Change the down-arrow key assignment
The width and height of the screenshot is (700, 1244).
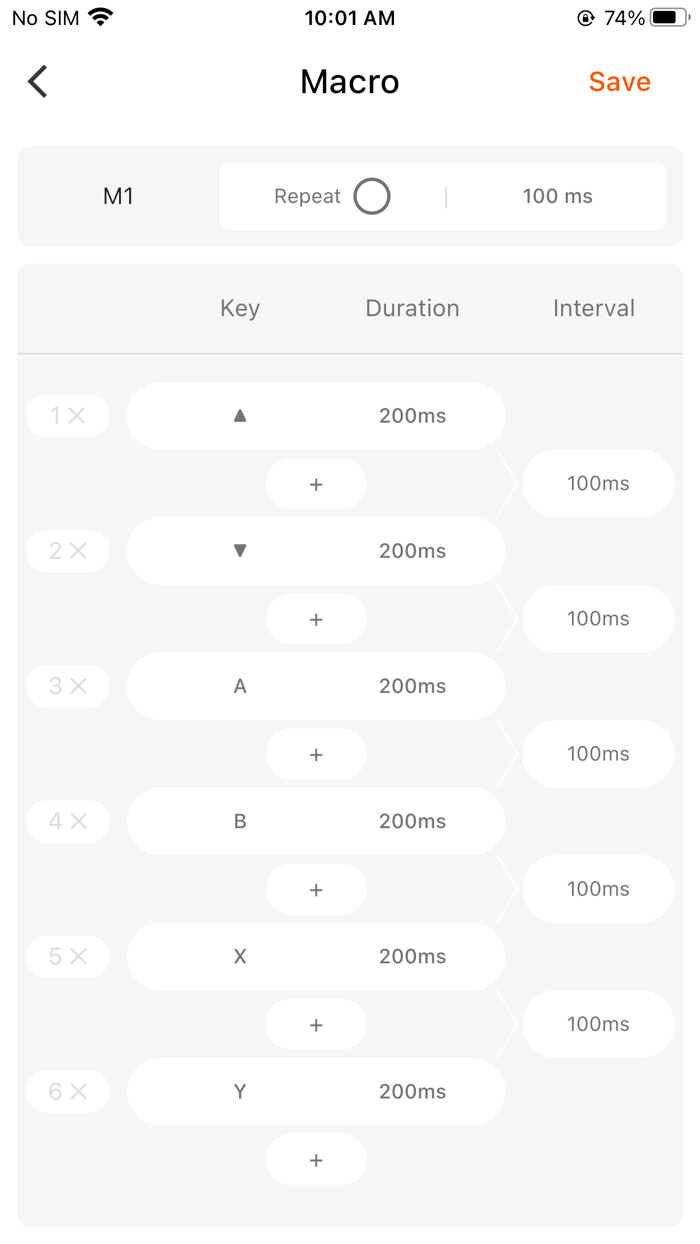(240, 551)
